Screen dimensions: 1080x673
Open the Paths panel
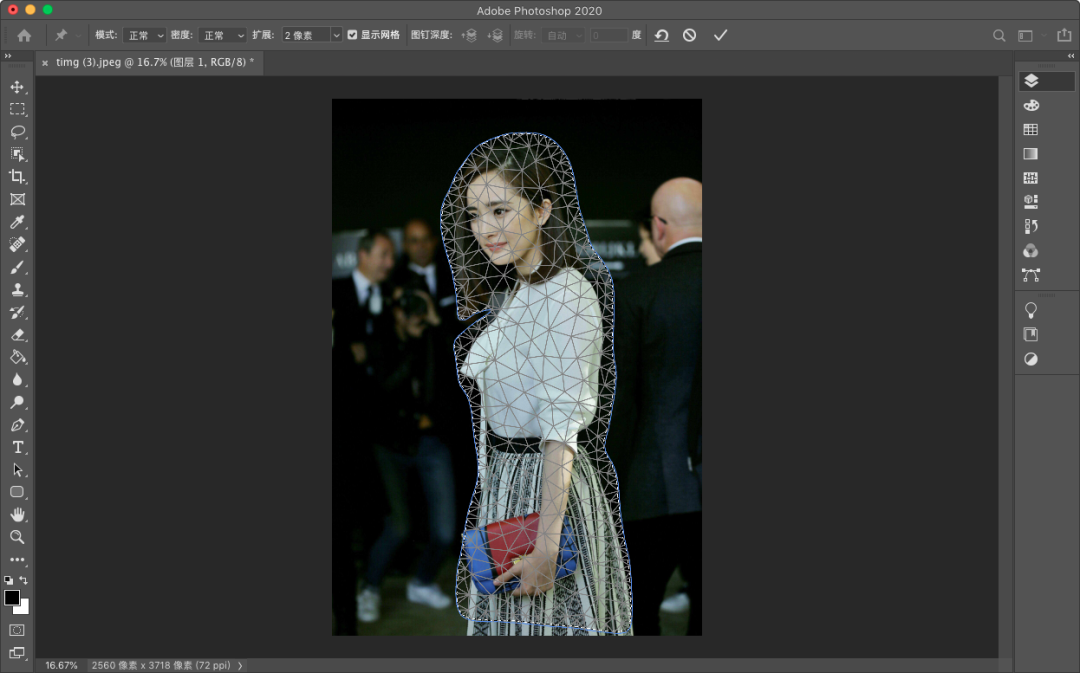click(x=1031, y=275)
